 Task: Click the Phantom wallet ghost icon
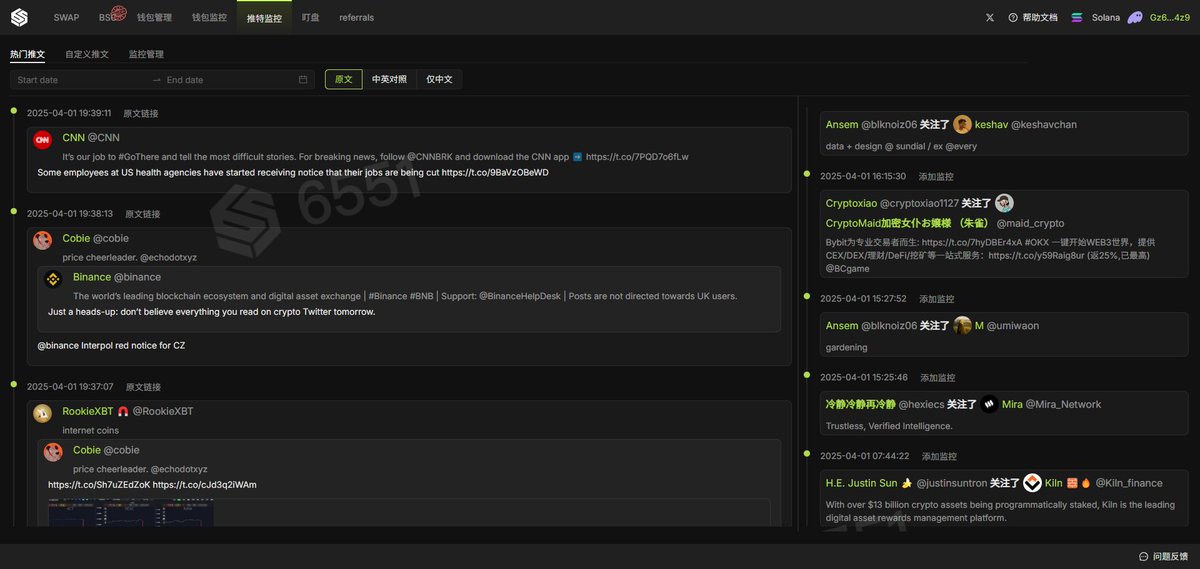pyautogui.click(x=1135, y=17)
